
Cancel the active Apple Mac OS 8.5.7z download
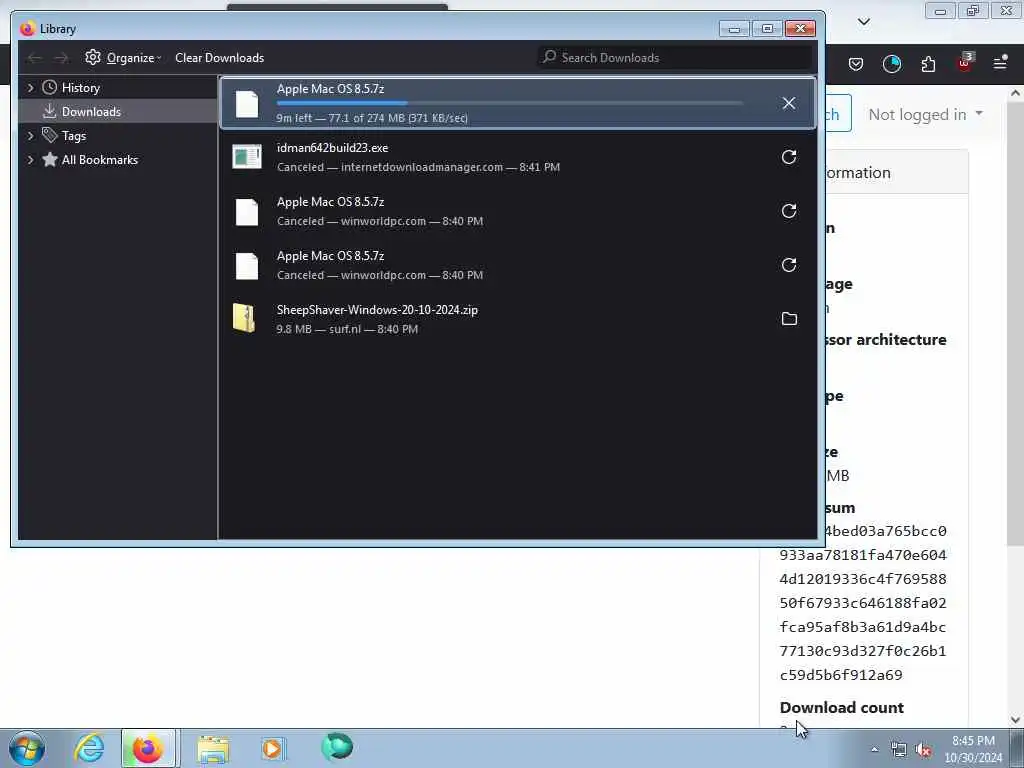pos(789,103)
